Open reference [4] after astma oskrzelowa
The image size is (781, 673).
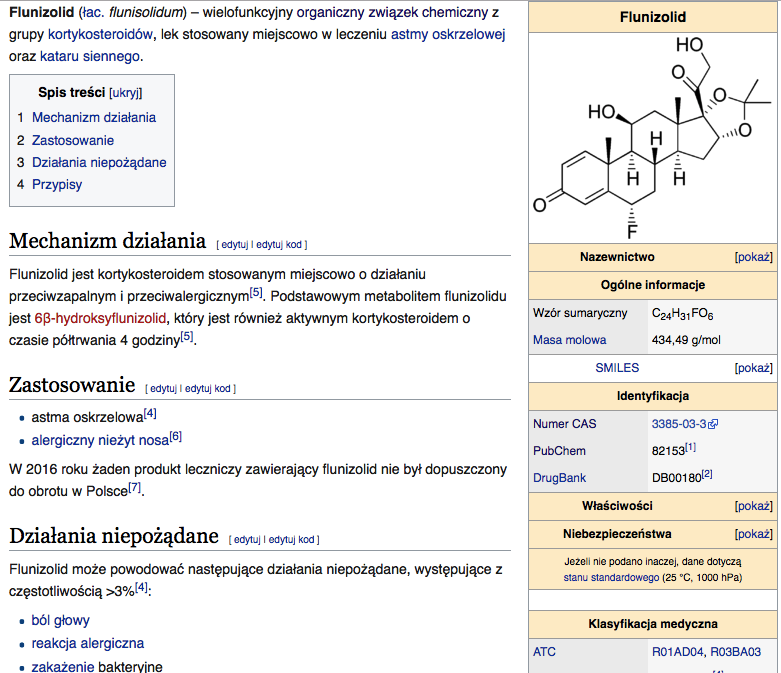point(150,413)
